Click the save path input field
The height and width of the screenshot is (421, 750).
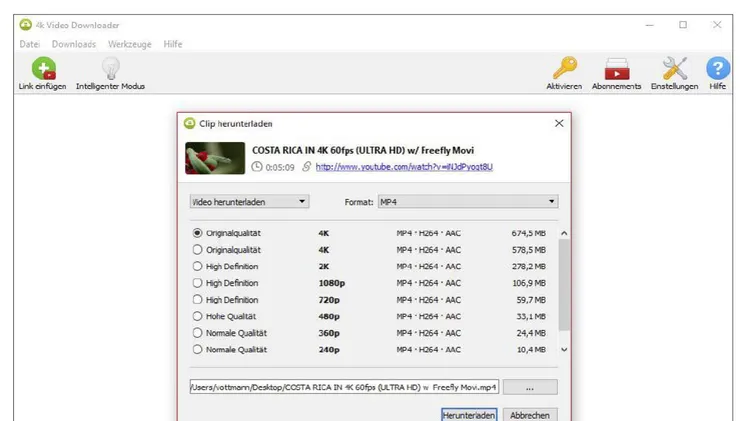pos(344,387)
